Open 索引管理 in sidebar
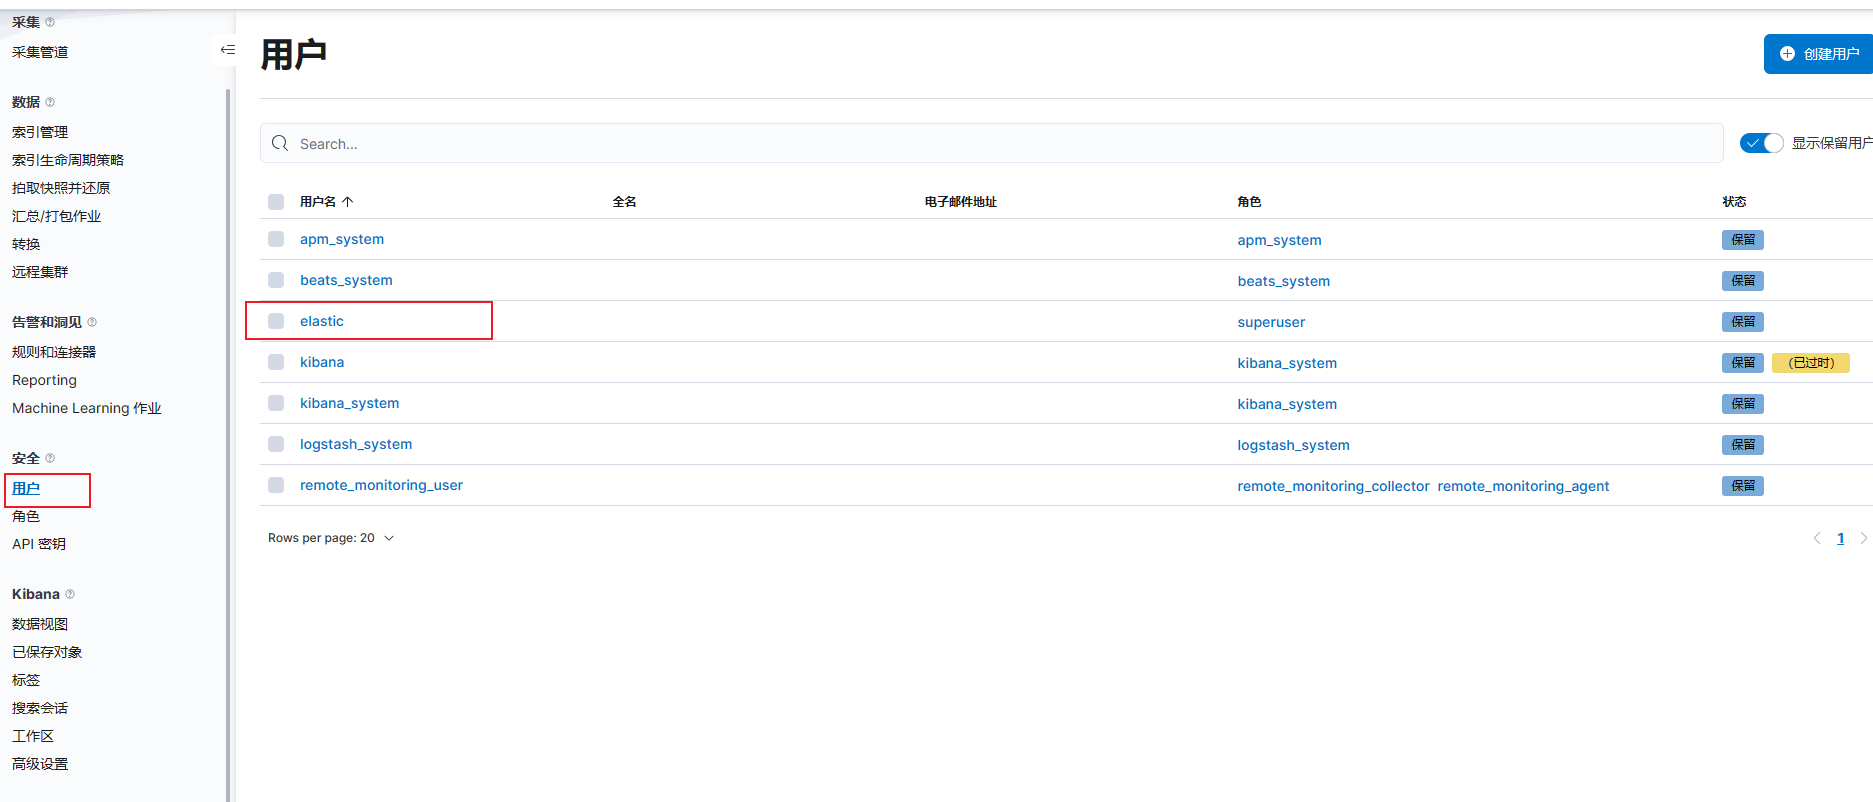Screen dimensions: 1873x802 [x=40, y=132]
